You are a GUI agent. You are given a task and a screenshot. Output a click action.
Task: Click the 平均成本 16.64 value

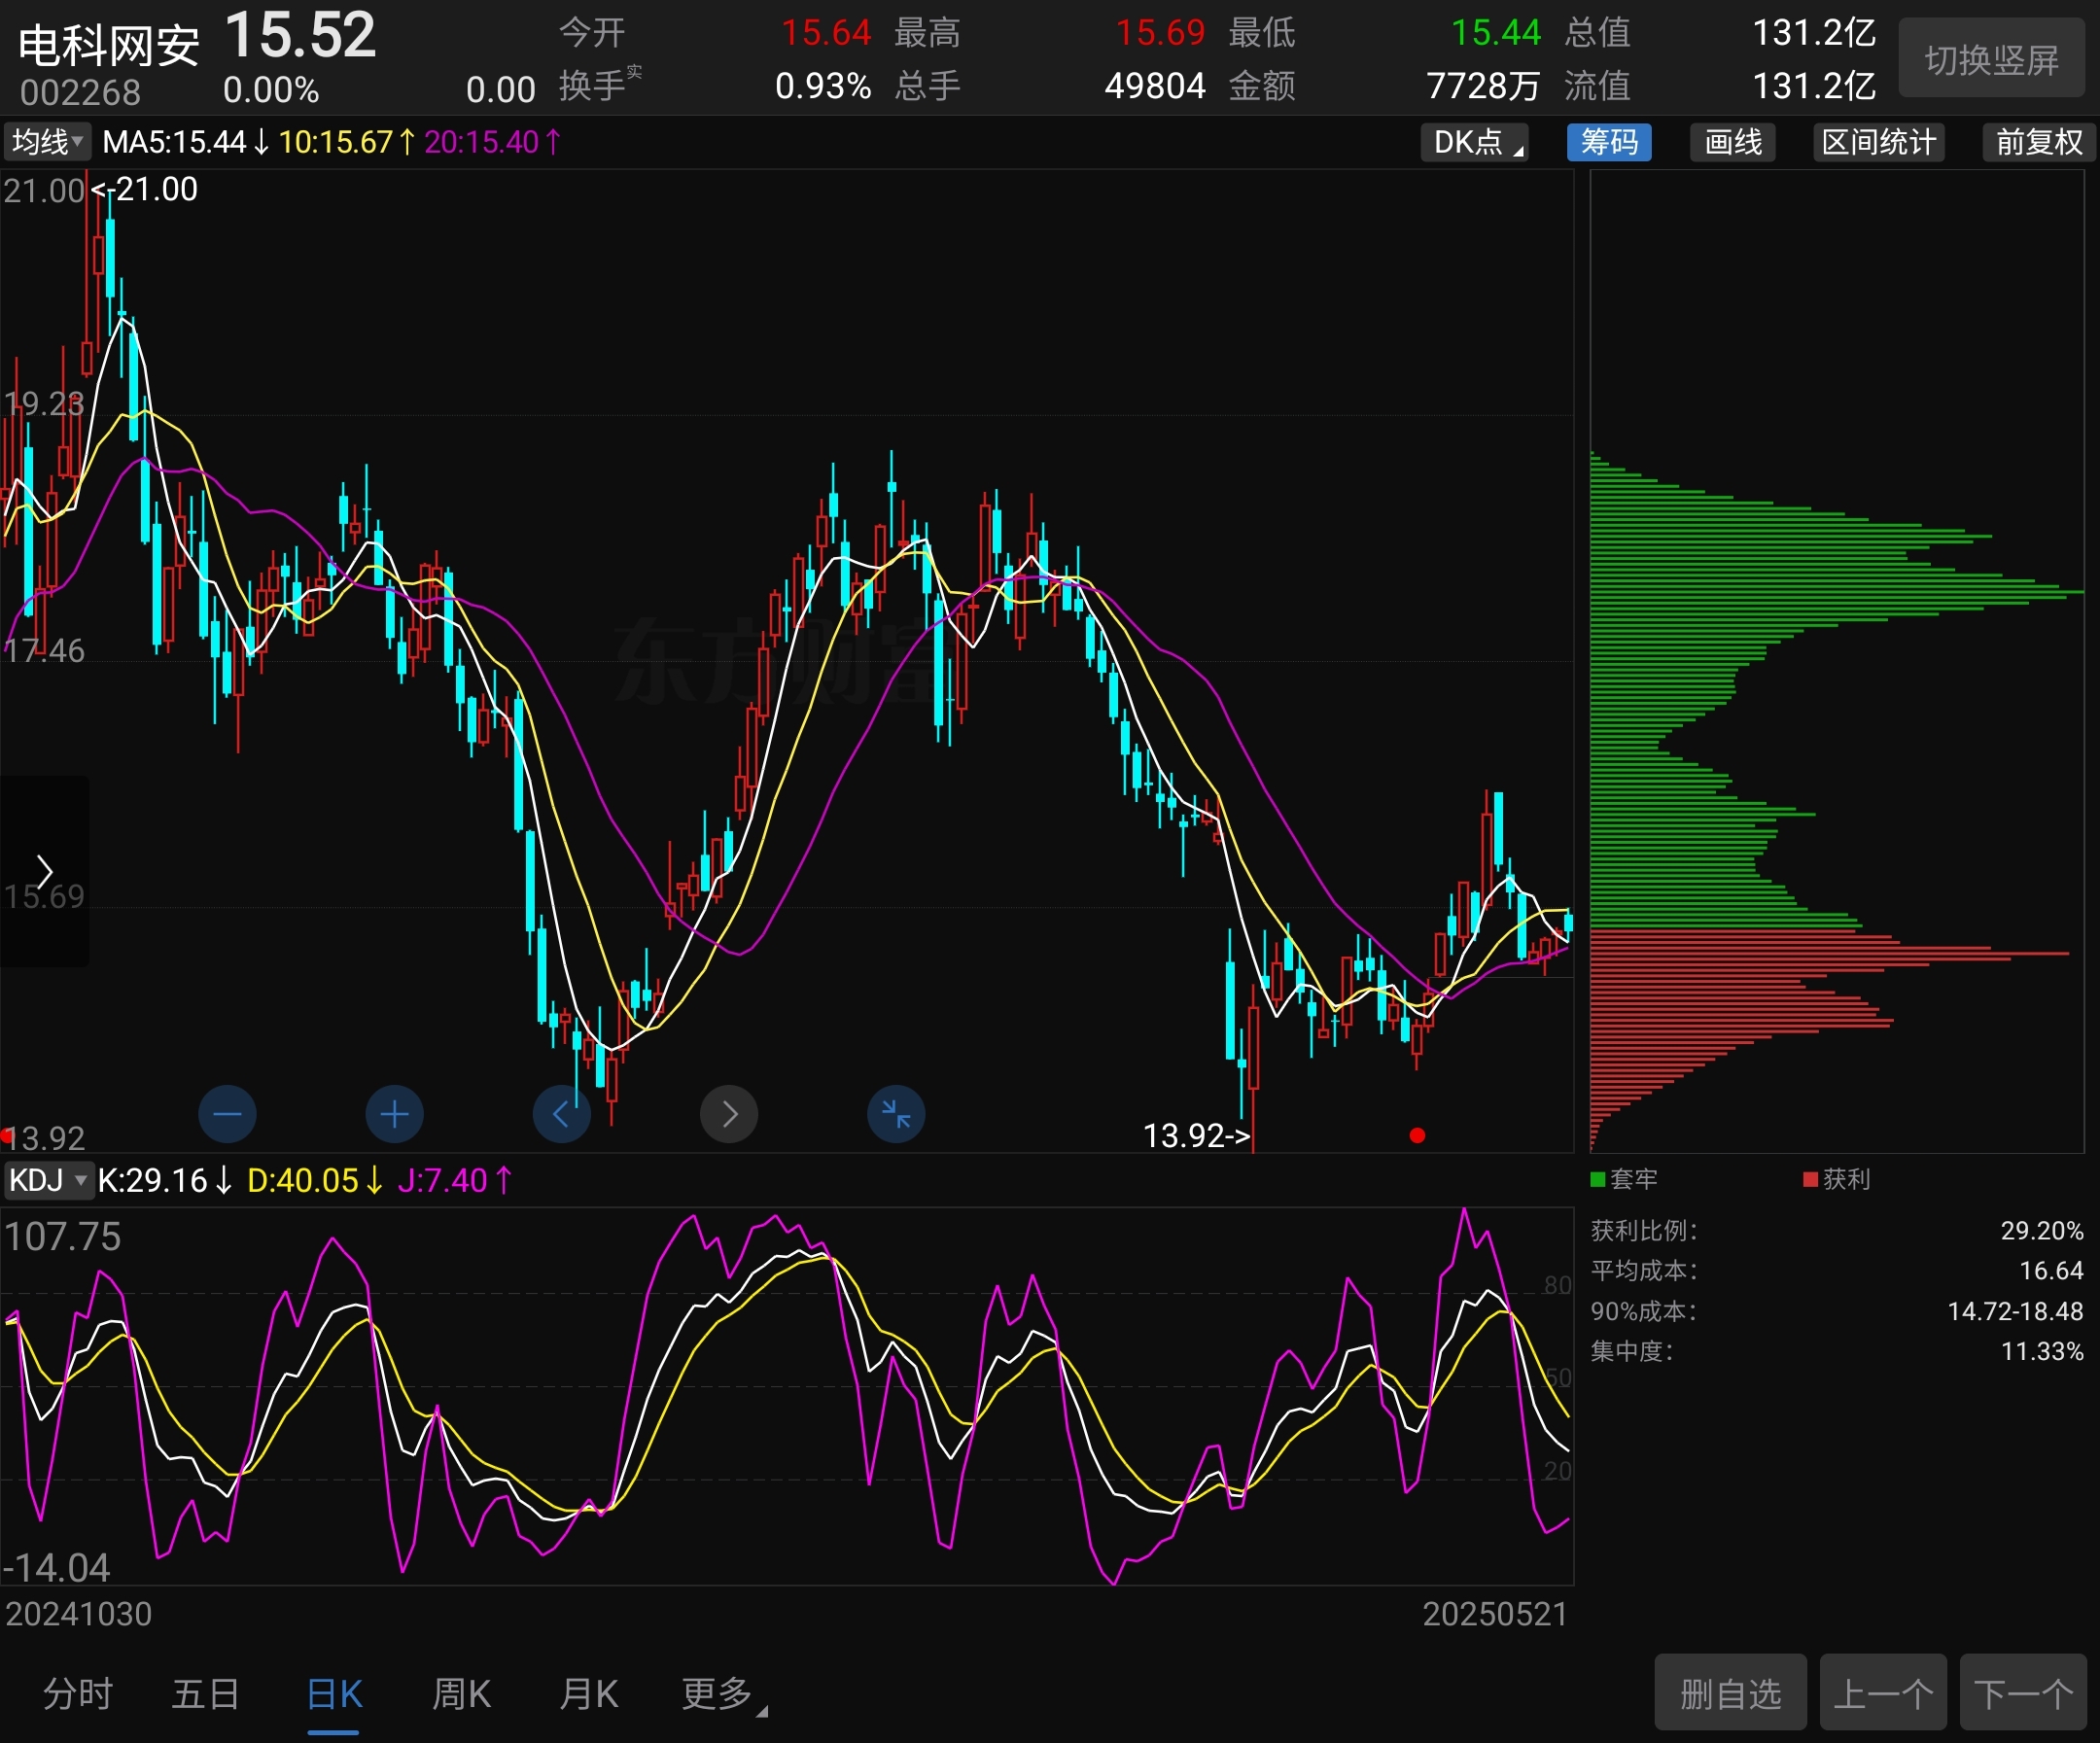(x=2051, y=1271)
